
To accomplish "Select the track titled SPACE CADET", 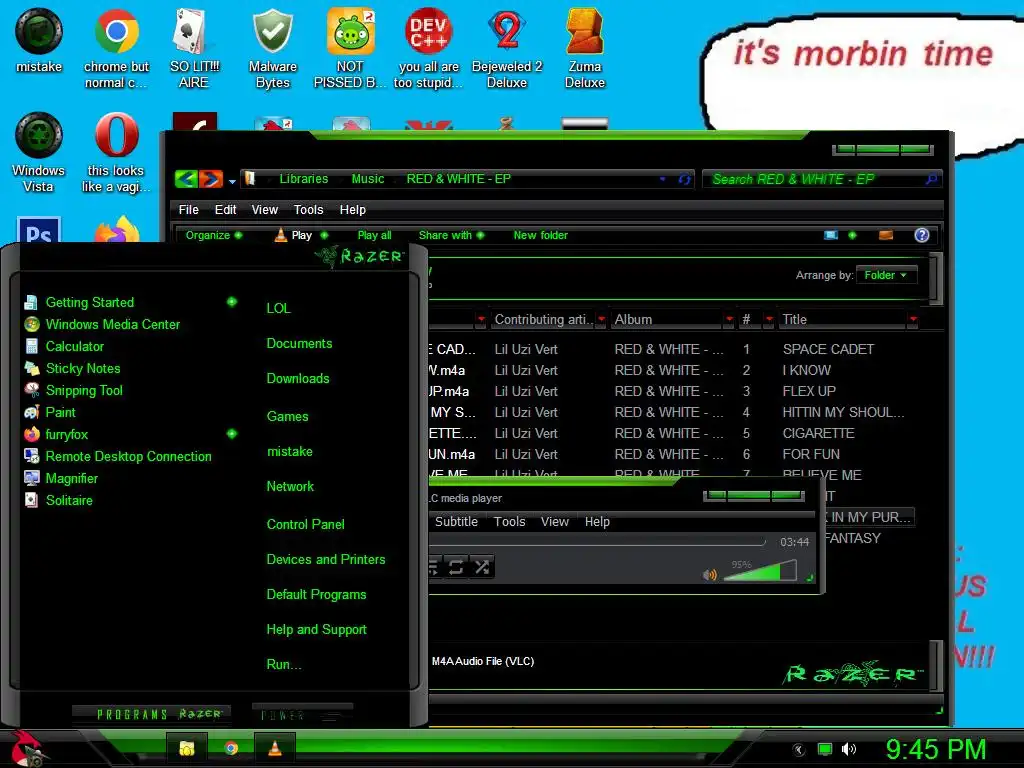I will click(x=827, y=349).
